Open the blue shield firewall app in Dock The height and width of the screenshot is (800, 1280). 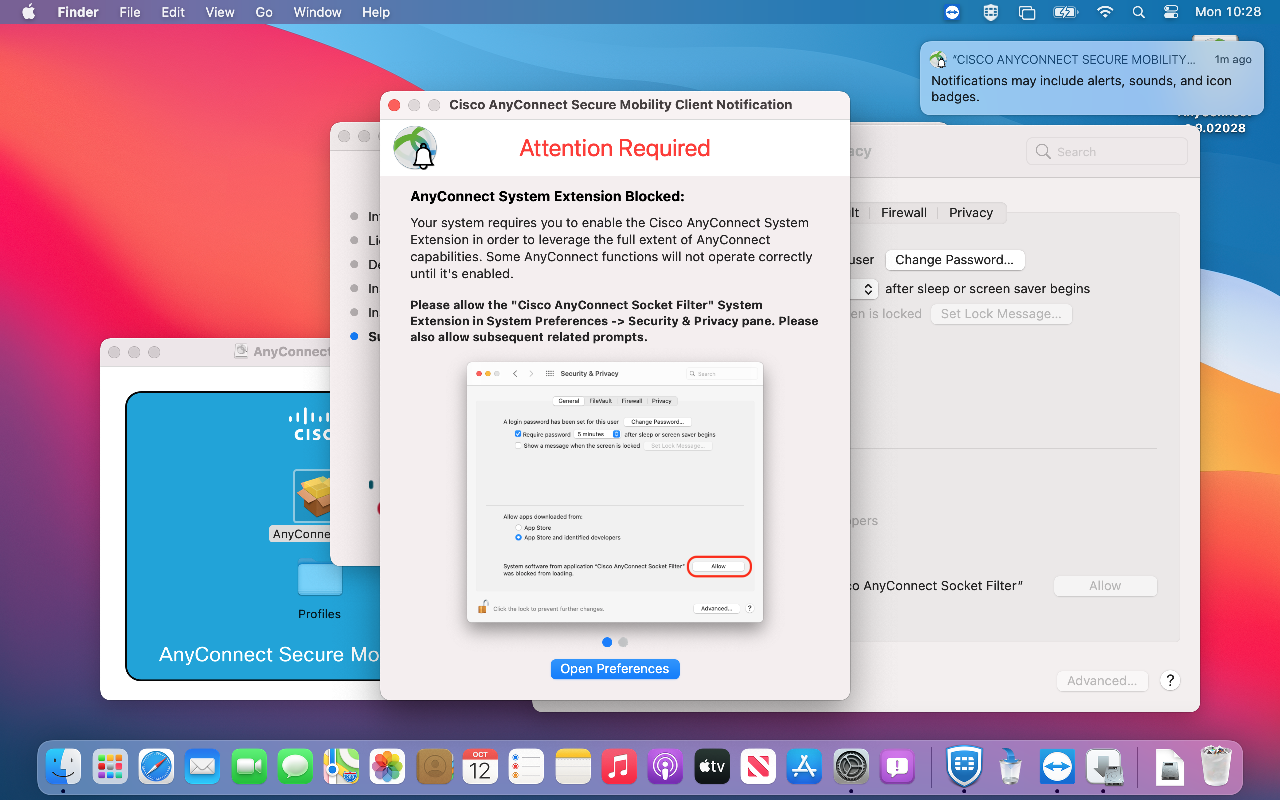click(964, 767)
